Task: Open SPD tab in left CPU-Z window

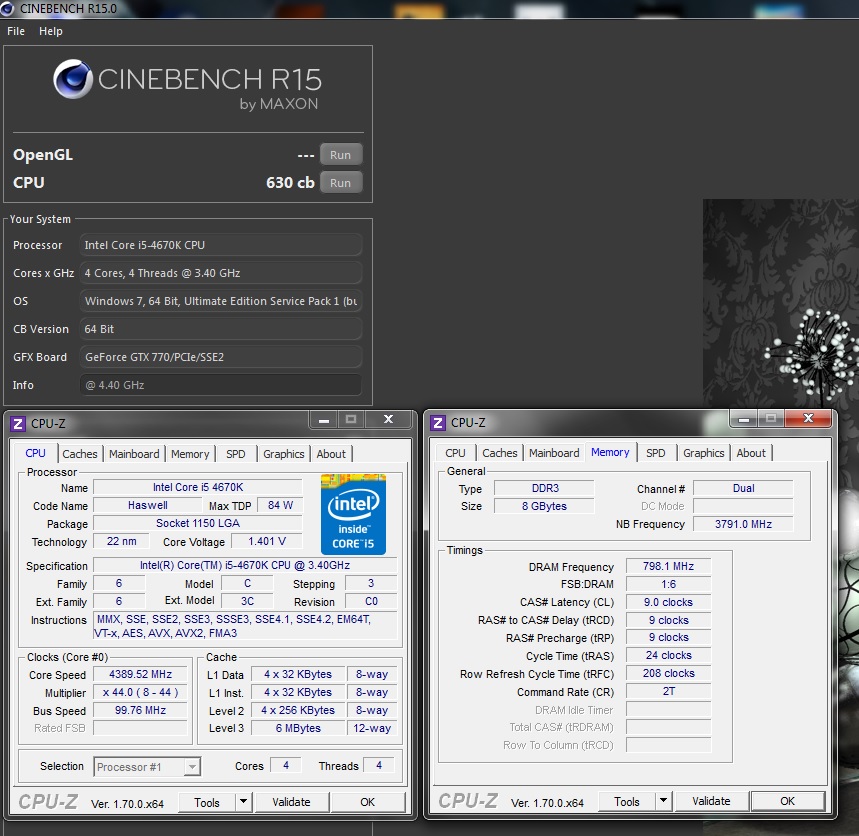Action: click(x=236, y=454)
